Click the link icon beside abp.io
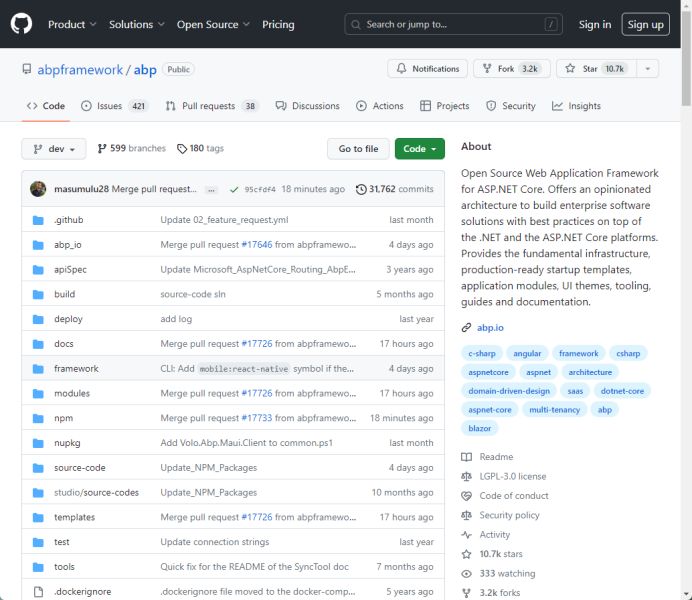692x600 pixels. pyautogui.click(x=466, y=327)
